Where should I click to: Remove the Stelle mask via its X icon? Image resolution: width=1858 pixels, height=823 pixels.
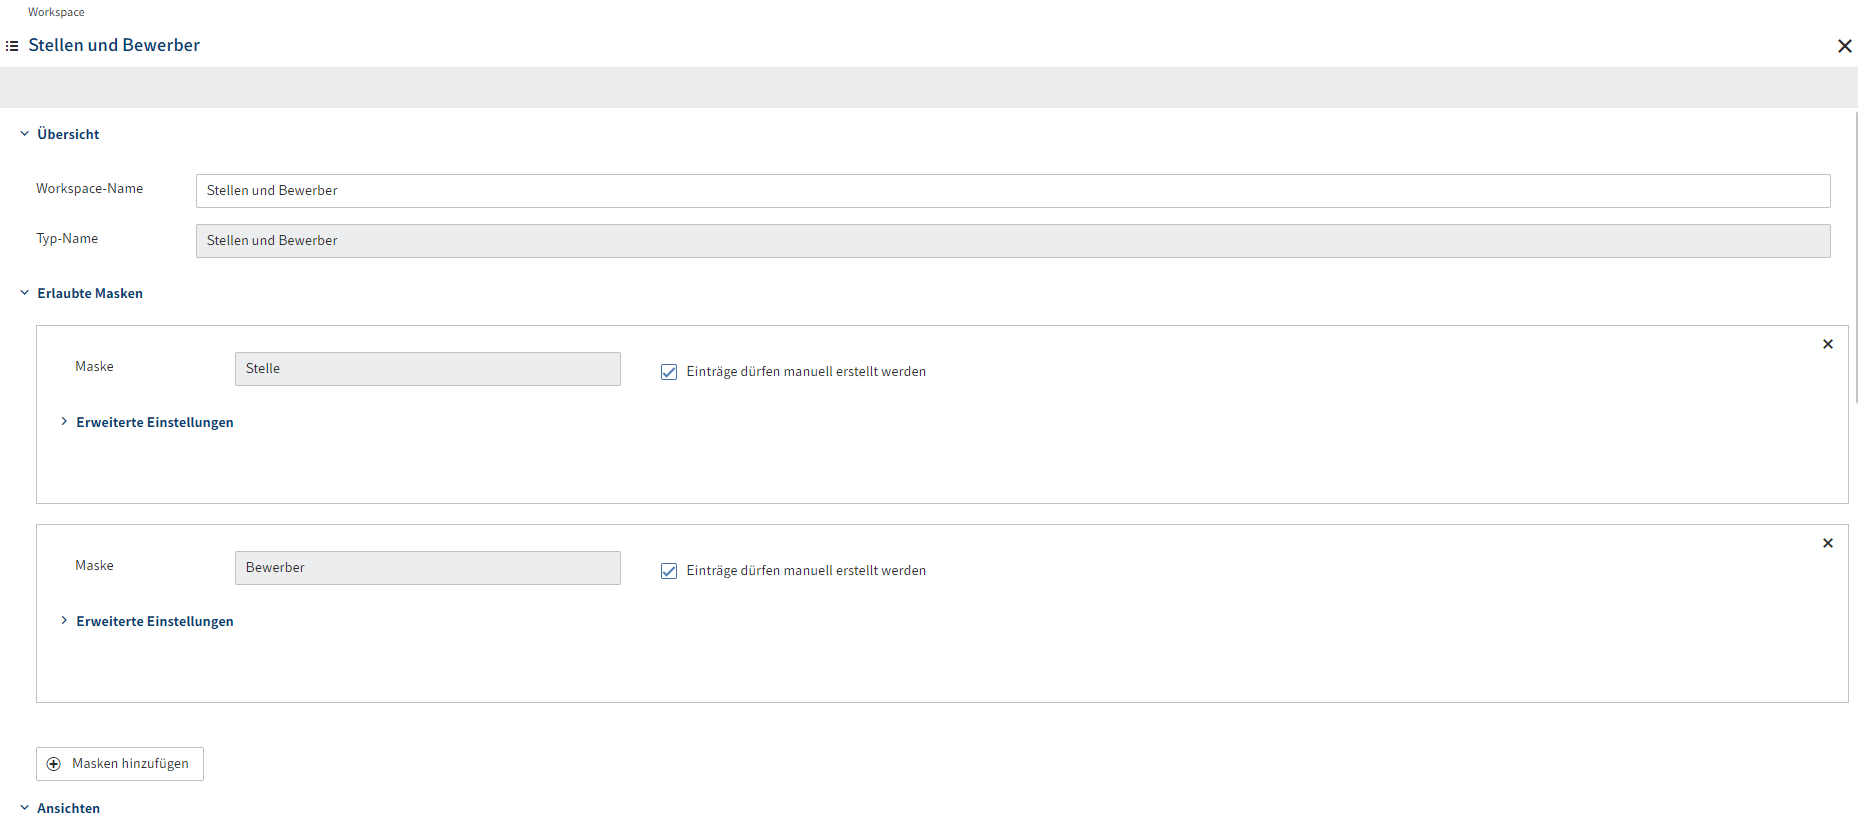click(1828, 343)
